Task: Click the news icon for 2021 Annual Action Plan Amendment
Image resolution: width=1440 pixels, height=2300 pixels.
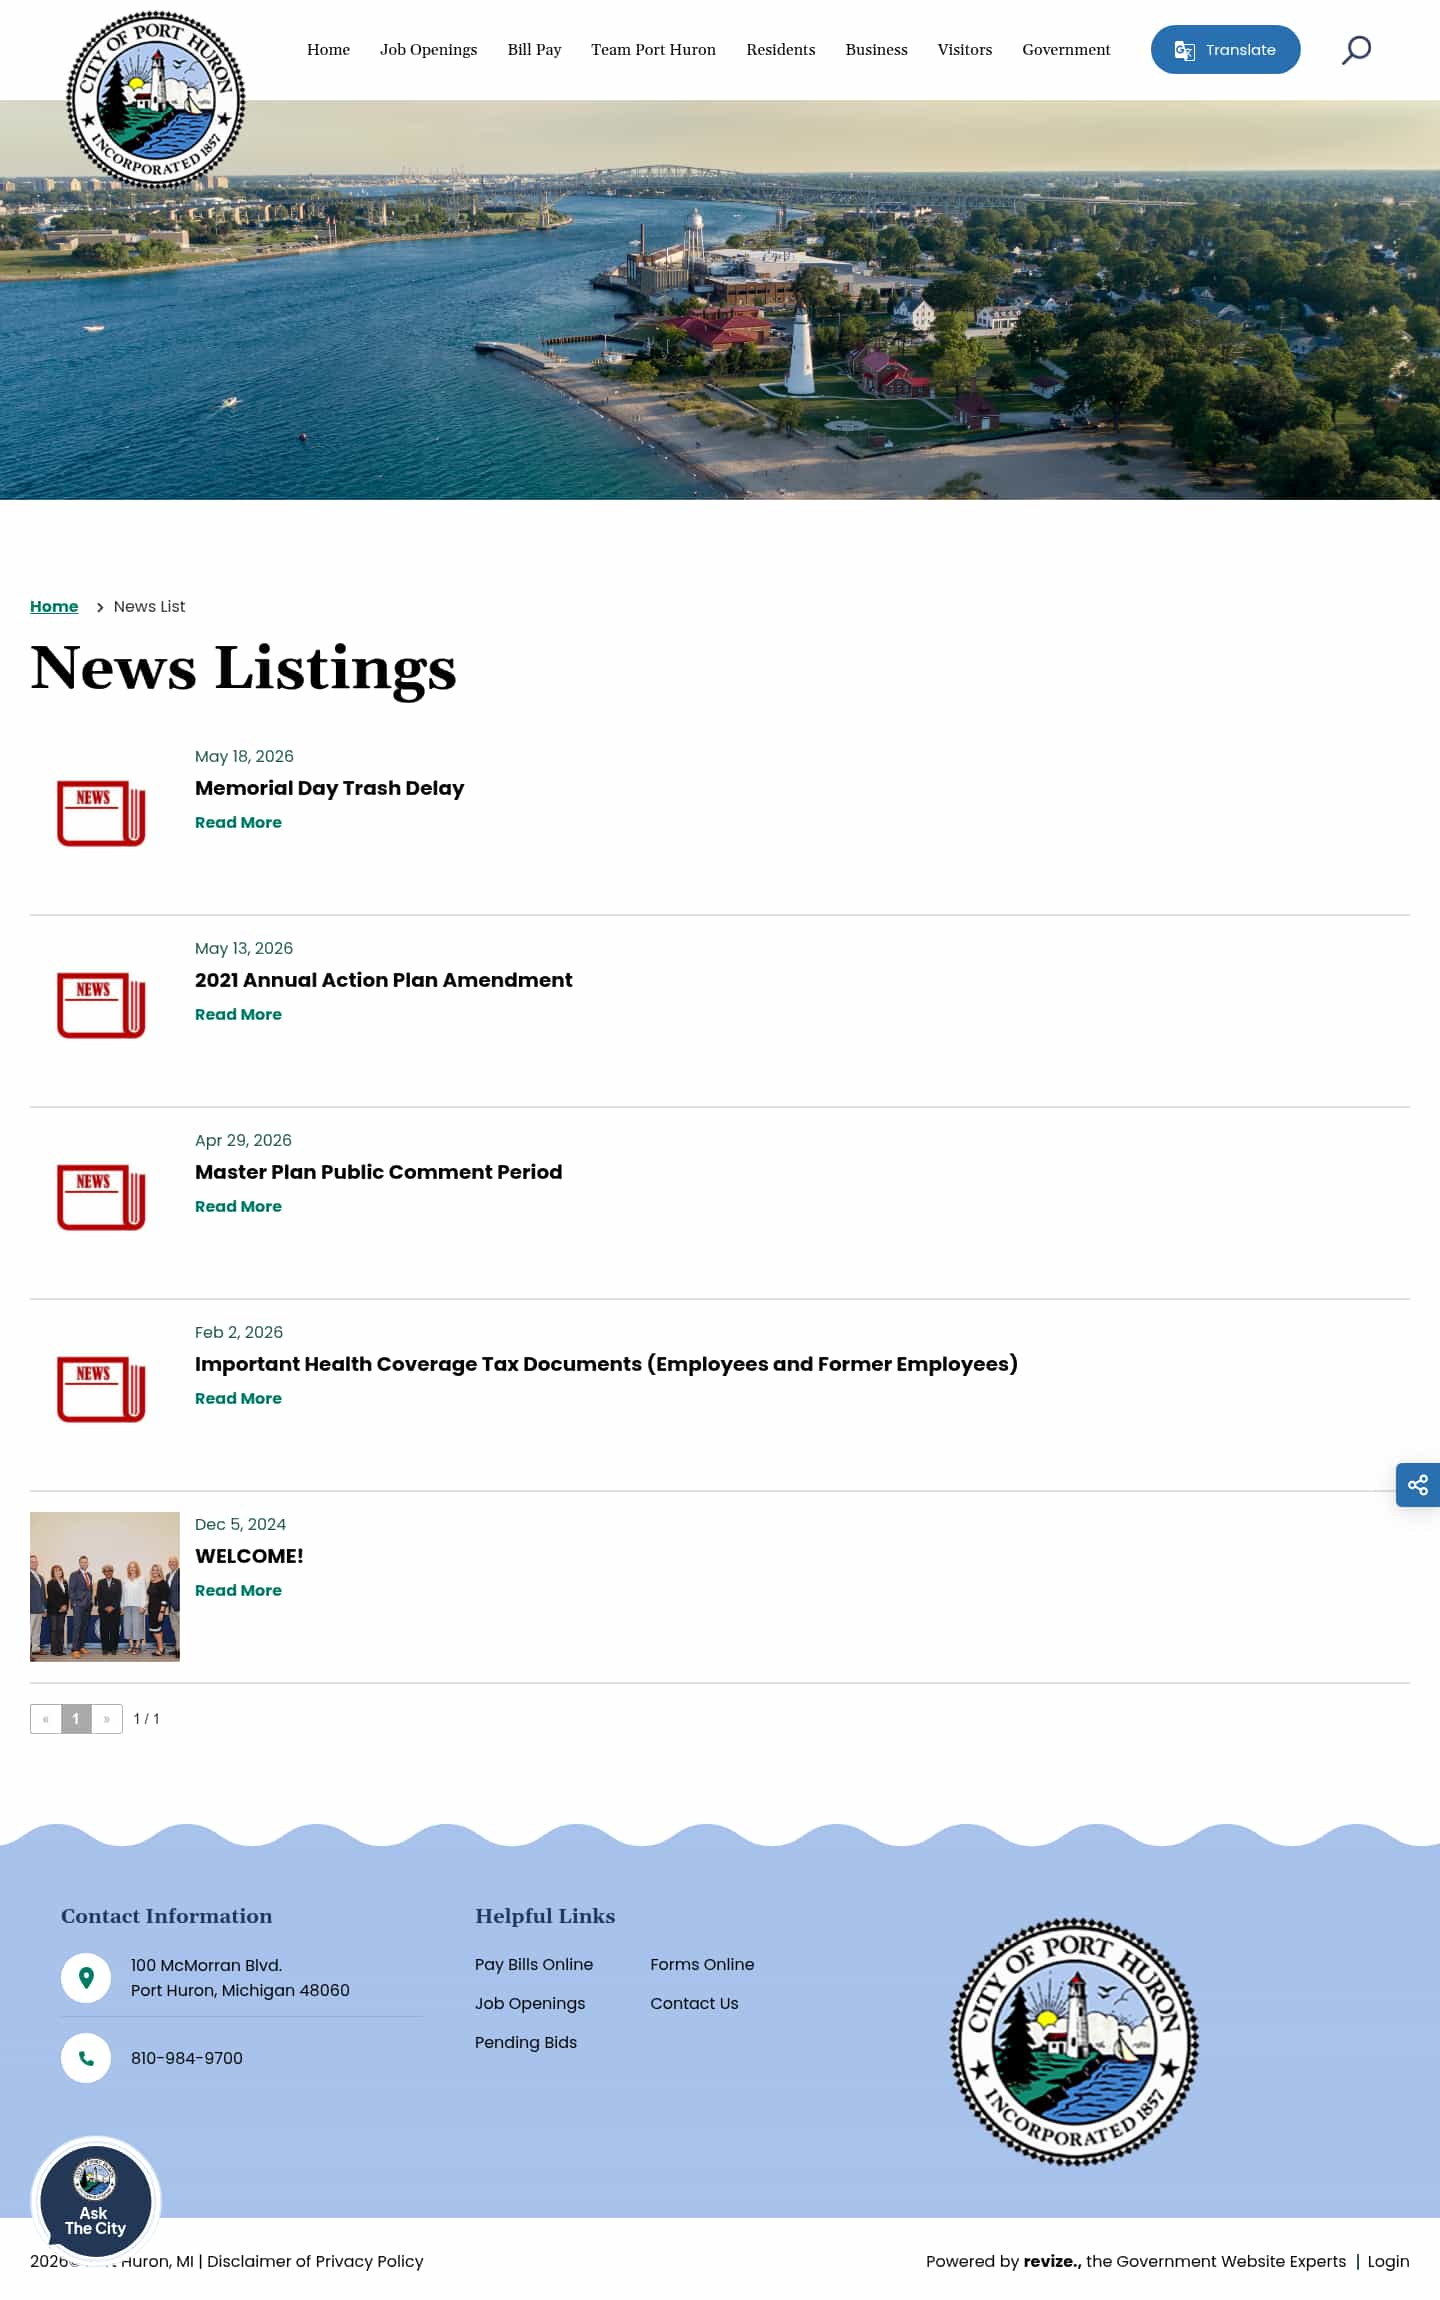Action: point(101,1005)
